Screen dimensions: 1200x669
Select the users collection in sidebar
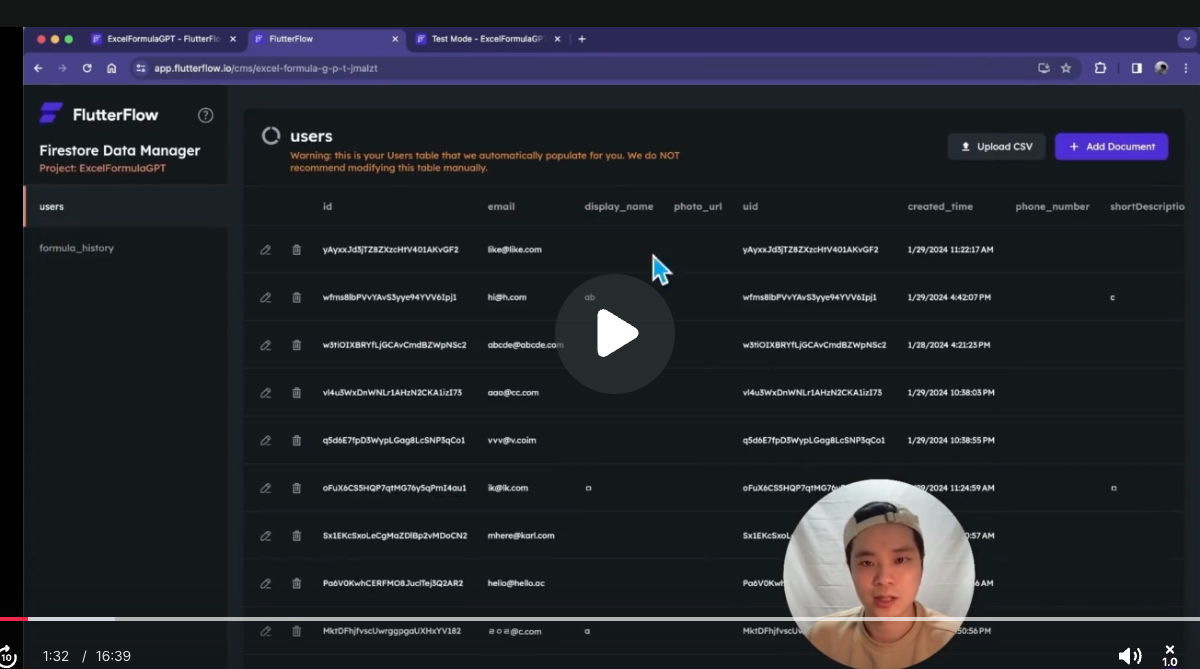pyautogui.click(x=126, y=207)
